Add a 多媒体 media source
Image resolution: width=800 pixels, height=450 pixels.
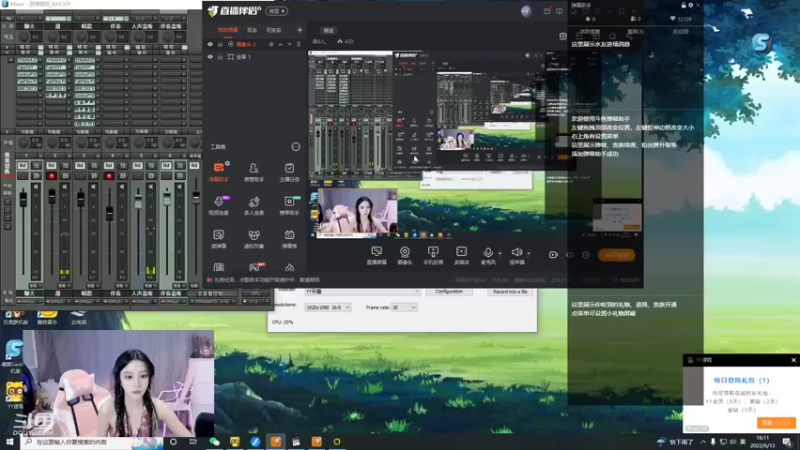[x=461, y=255]
